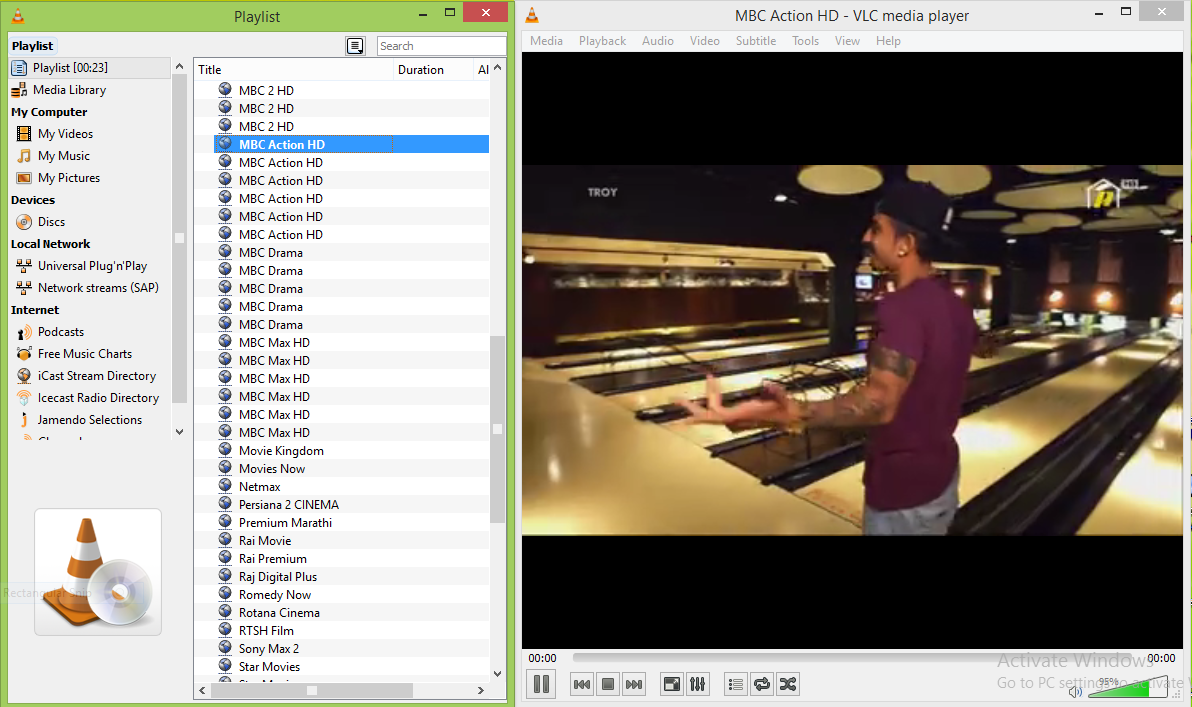Viewport: 1192px width, 707px height.
Task: Click the playlist Search field
Action: [441, 46]
